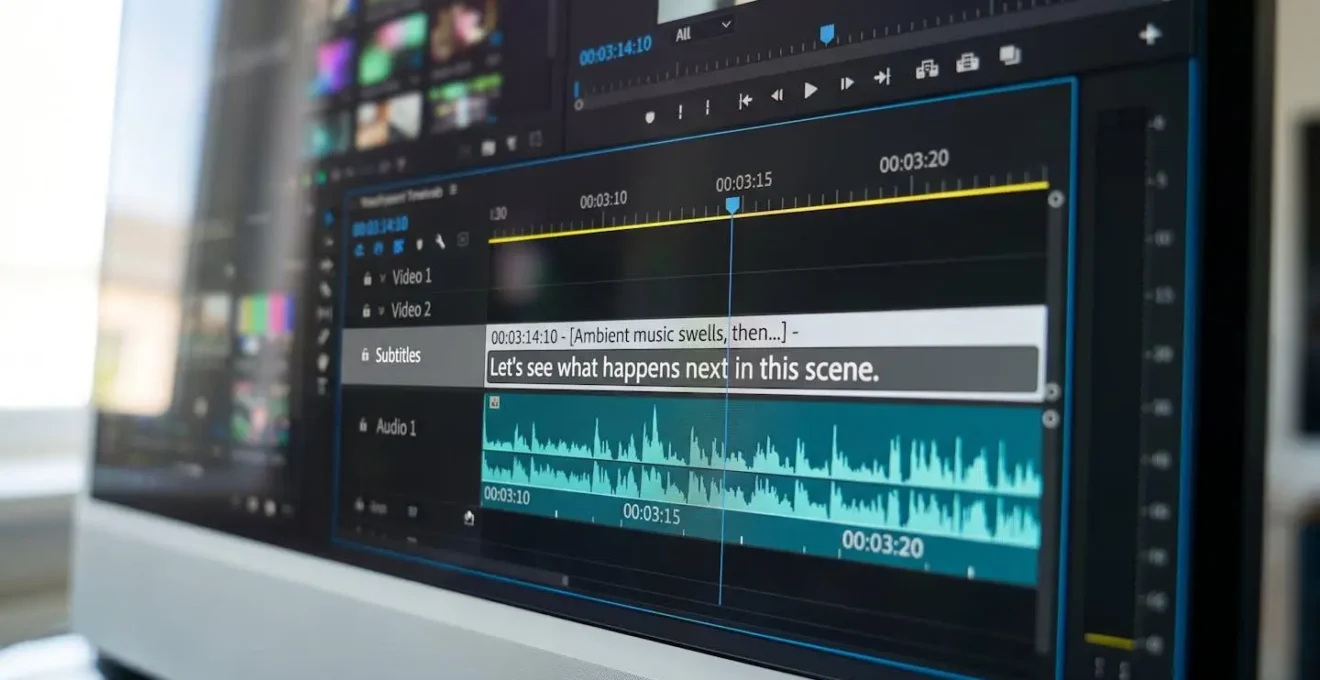Click the caption track options icon beside wrench
Viewport: 1320px width, 680px height.
click(x=463, y=240)
